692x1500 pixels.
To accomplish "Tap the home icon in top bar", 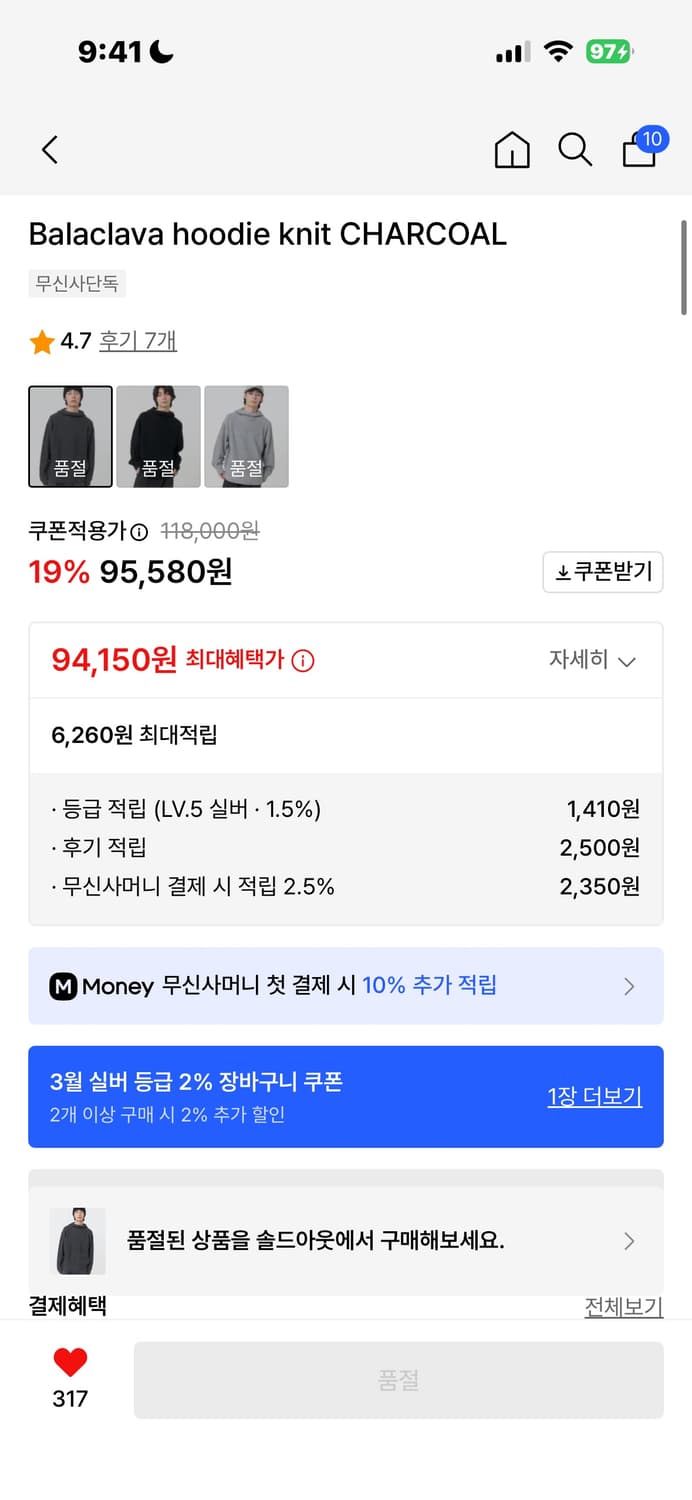I will tap(511, 149).
